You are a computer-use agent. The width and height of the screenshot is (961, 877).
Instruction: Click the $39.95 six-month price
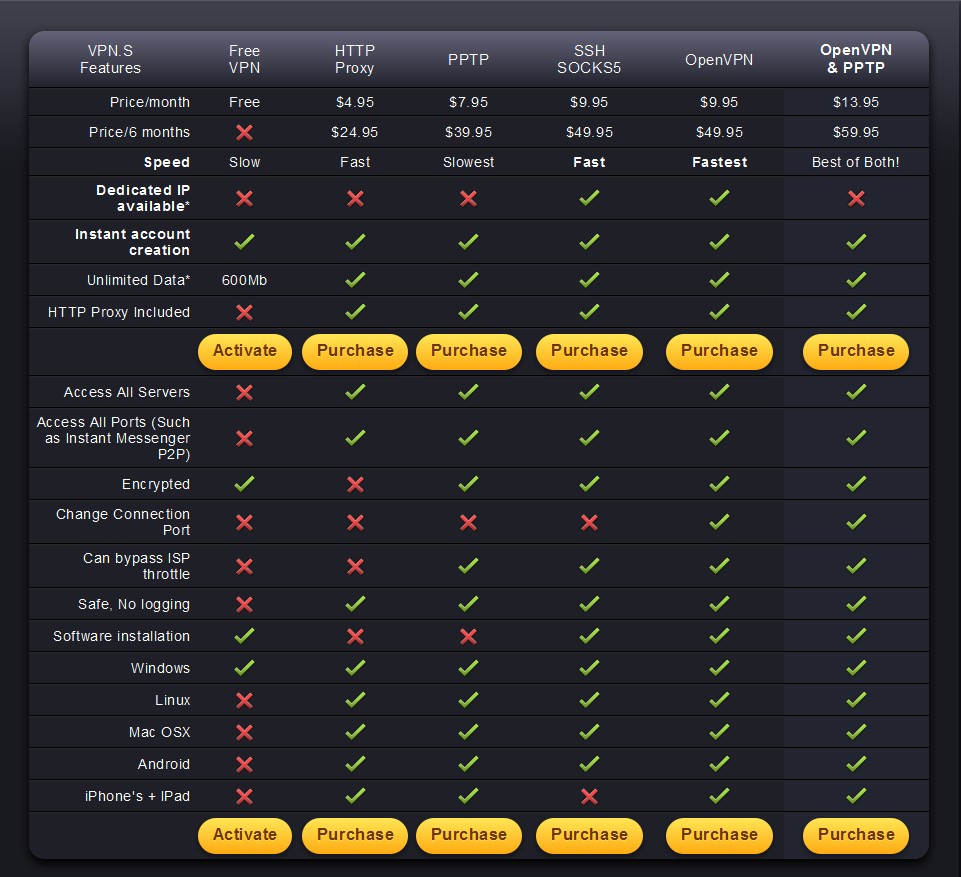pos(468,132)
